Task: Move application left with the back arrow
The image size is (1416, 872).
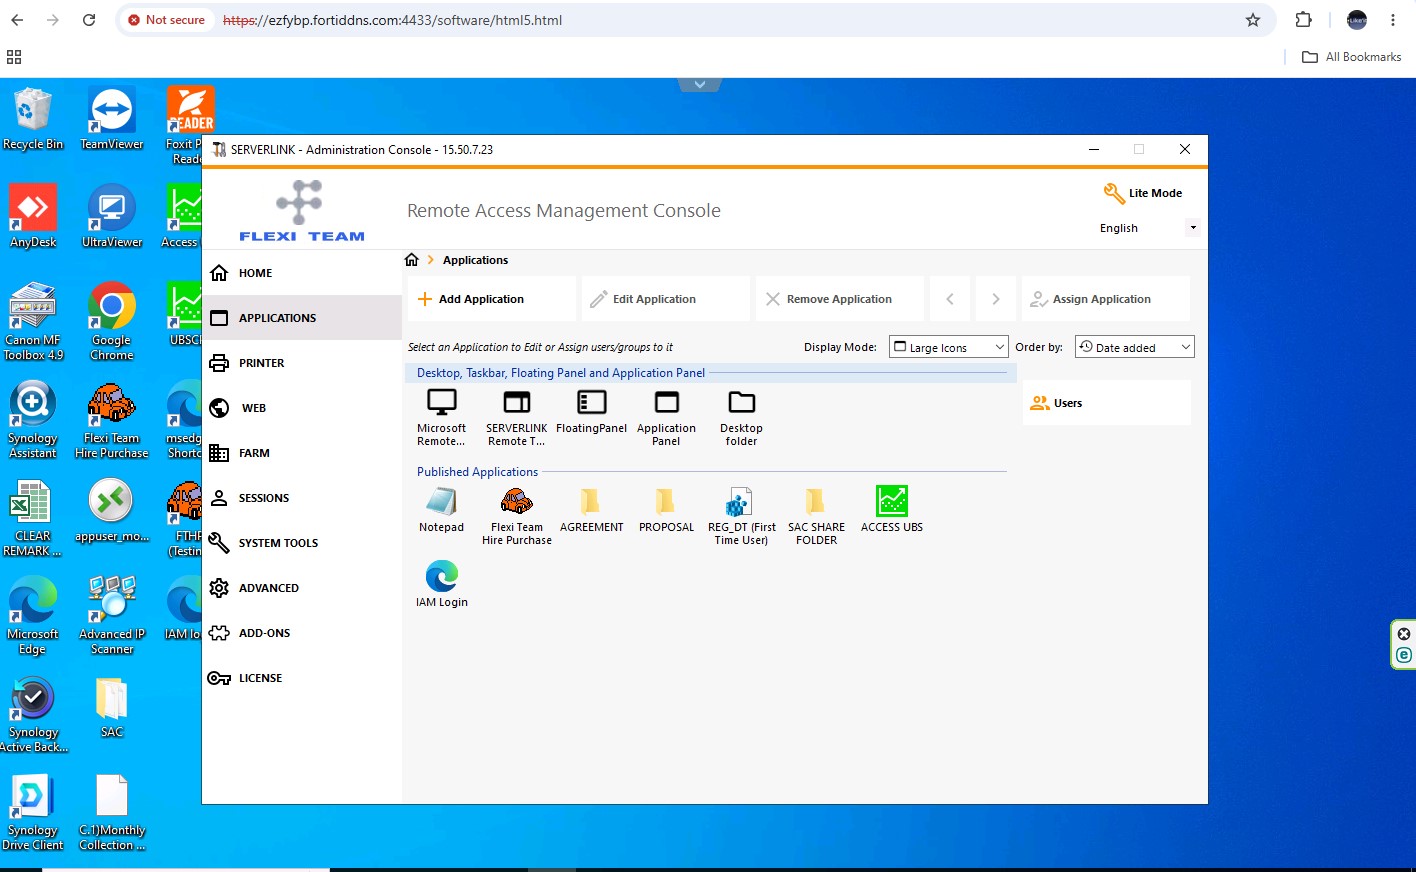Action: click(950, 299)
